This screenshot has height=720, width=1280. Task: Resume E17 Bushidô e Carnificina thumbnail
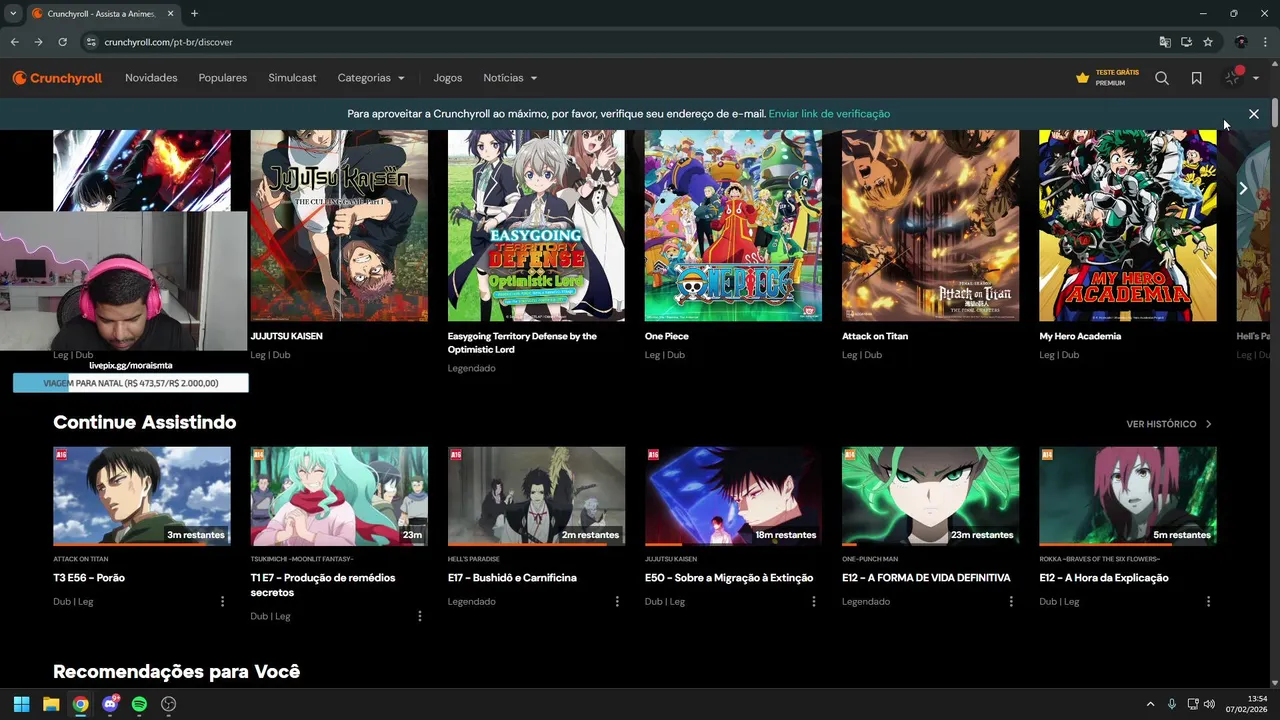pyautogui.click(x=536, y=496)
